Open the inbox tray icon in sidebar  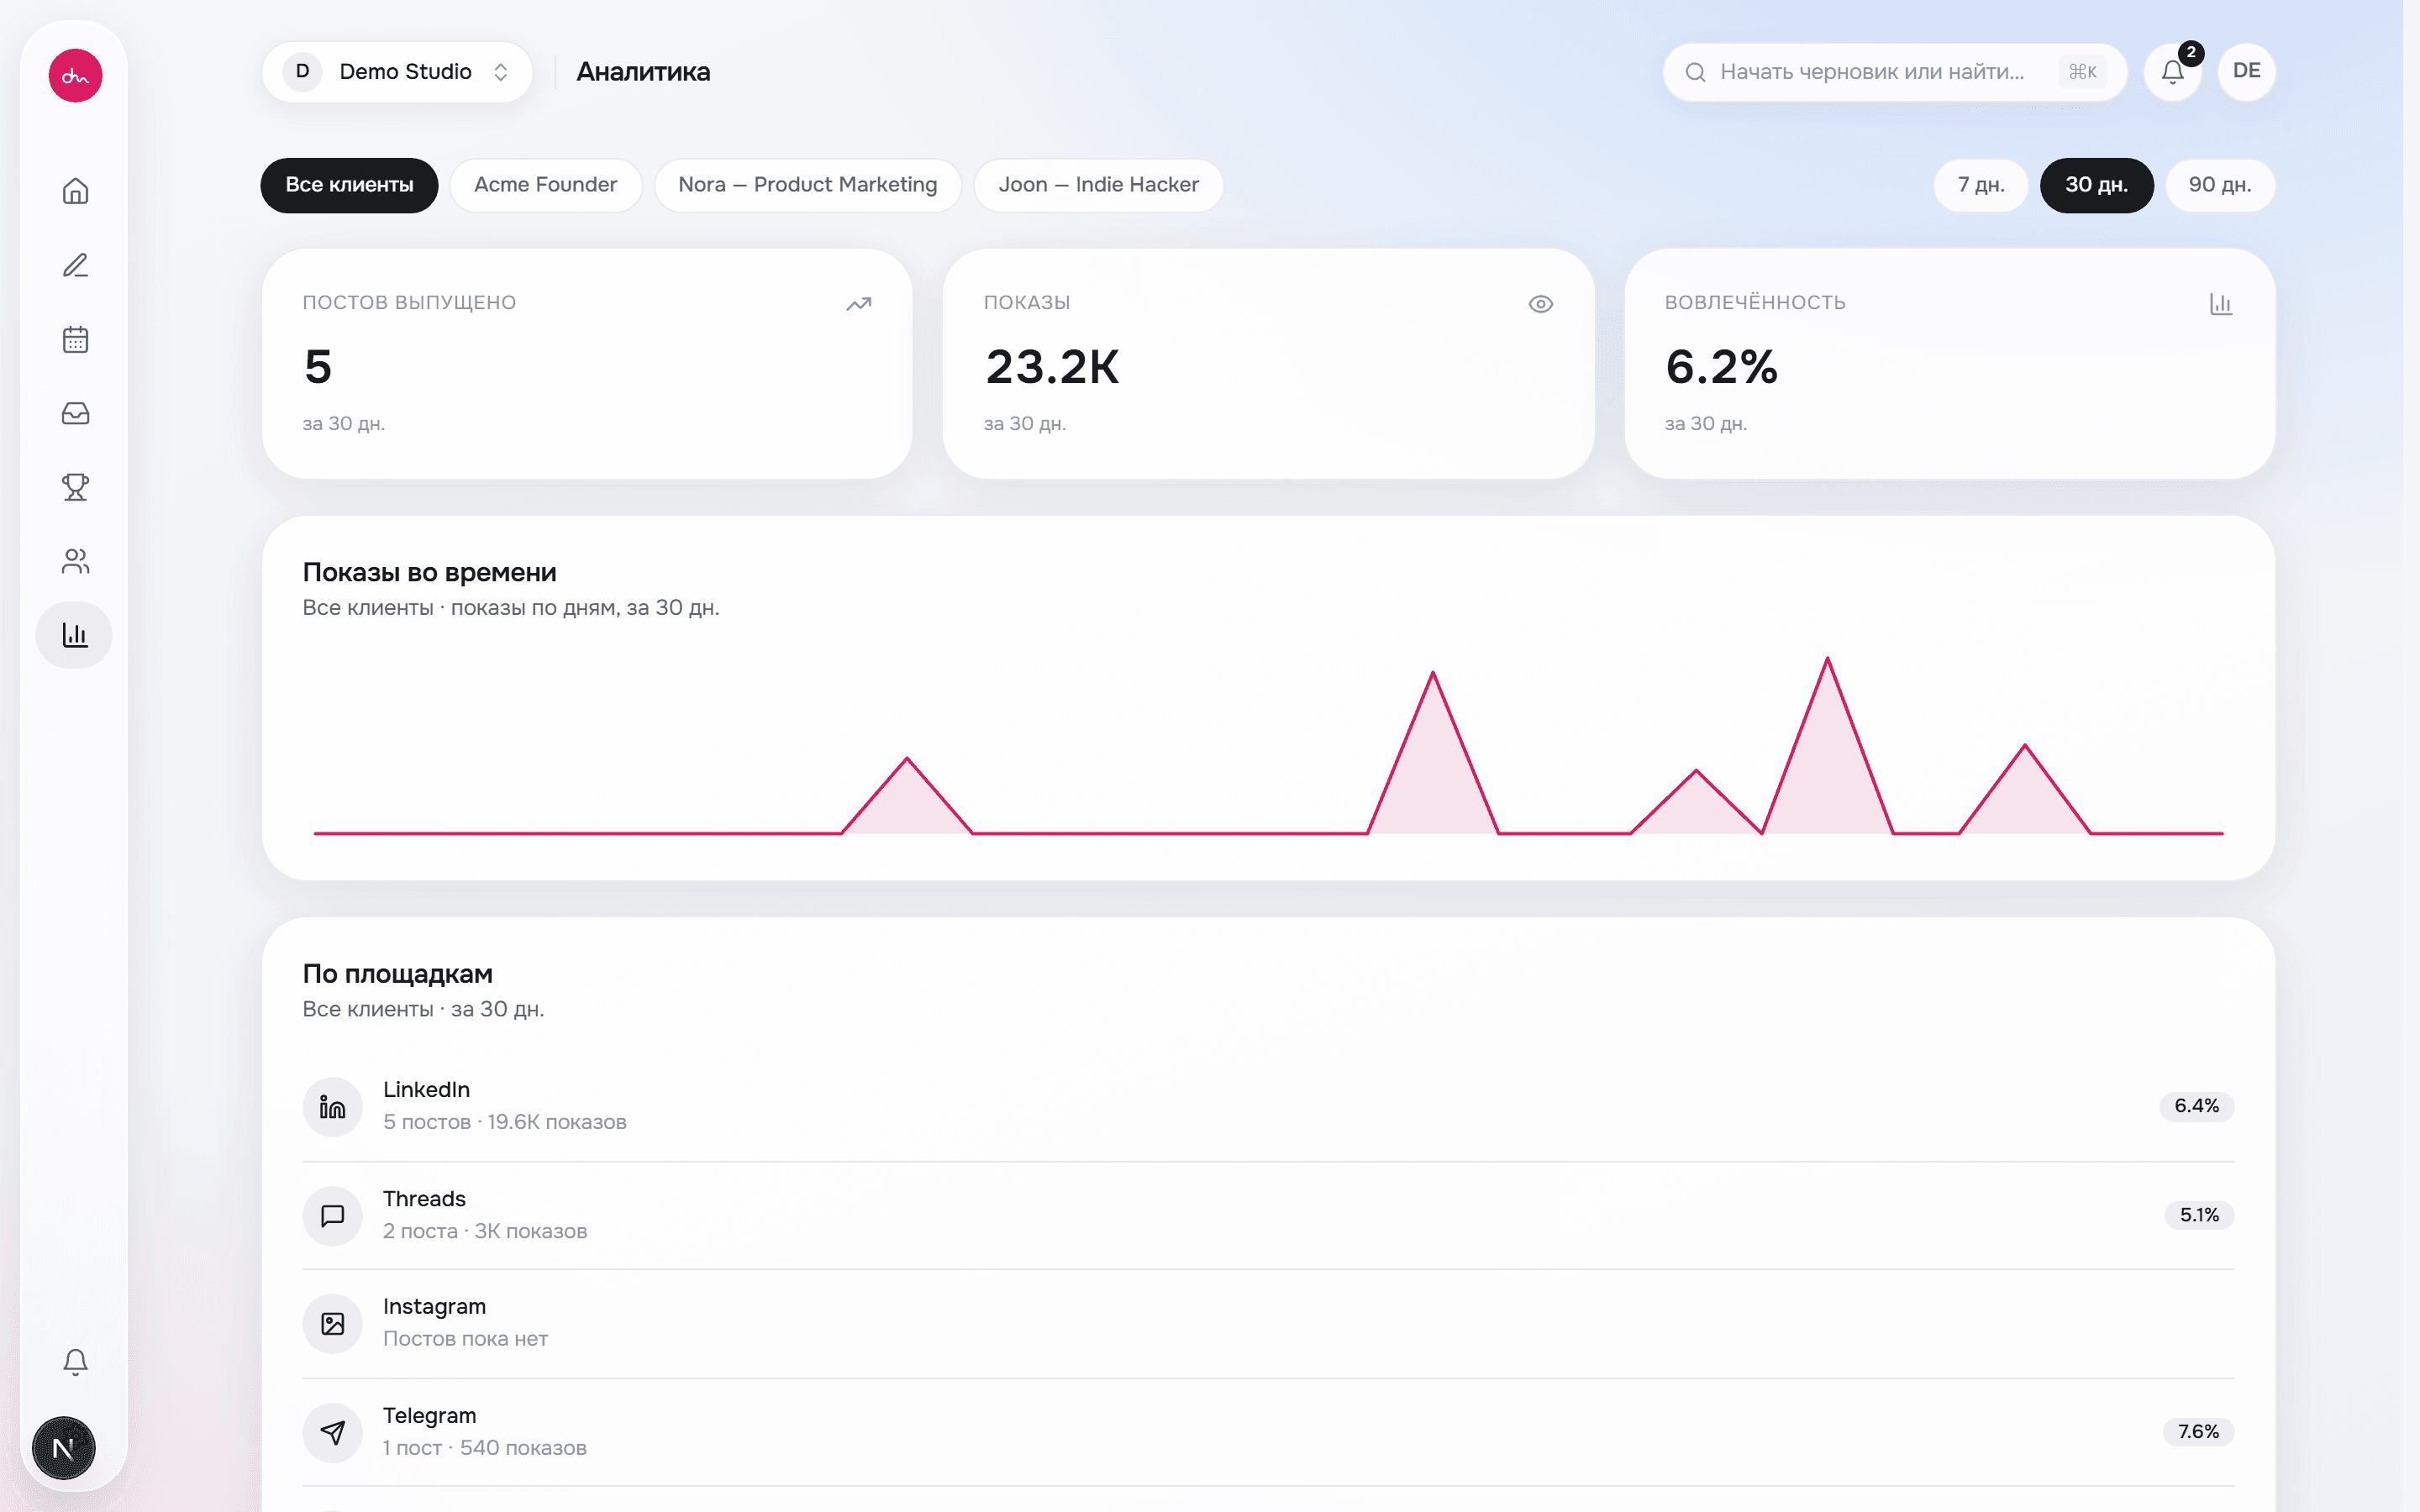(x=75, y=413)
